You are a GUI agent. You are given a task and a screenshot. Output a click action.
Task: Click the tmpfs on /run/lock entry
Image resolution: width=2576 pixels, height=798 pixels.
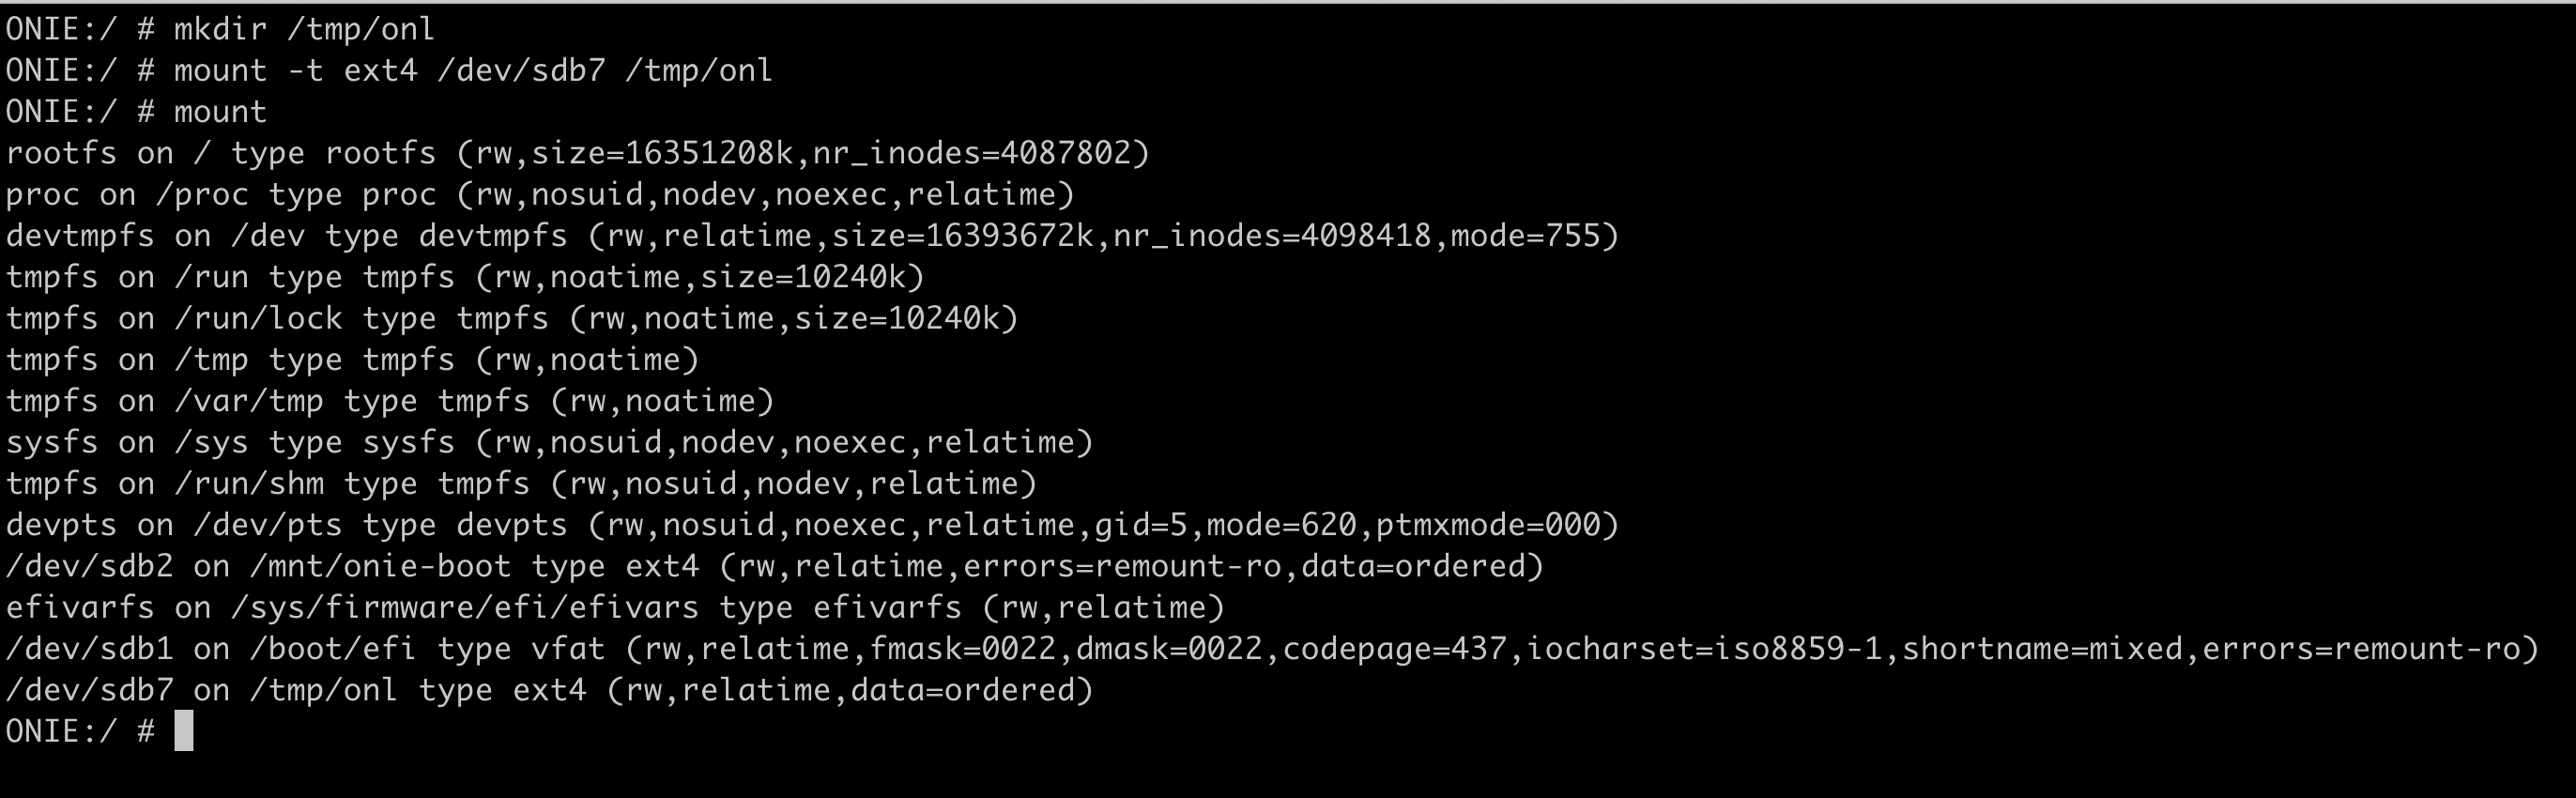coord(512,318)
